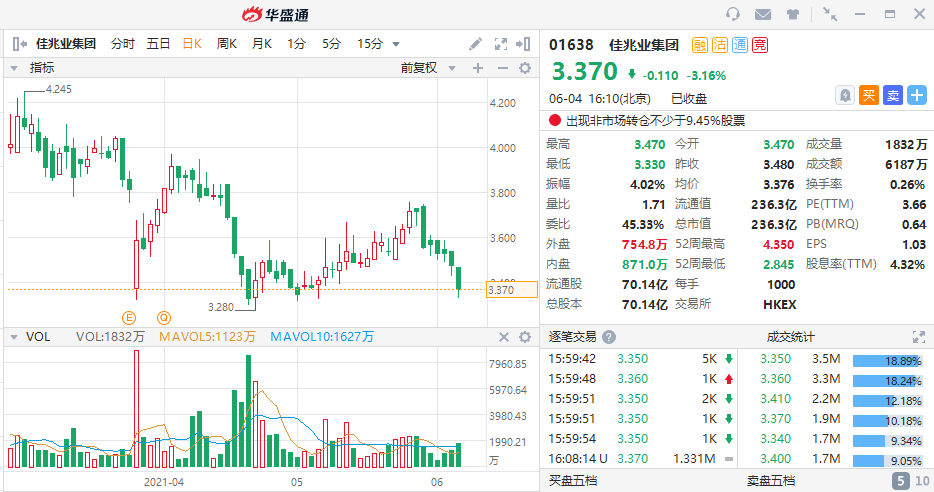Set price alert bell icon
This screenshot has height=492, width=934.
pyautogui.click(x=845, y=95)
